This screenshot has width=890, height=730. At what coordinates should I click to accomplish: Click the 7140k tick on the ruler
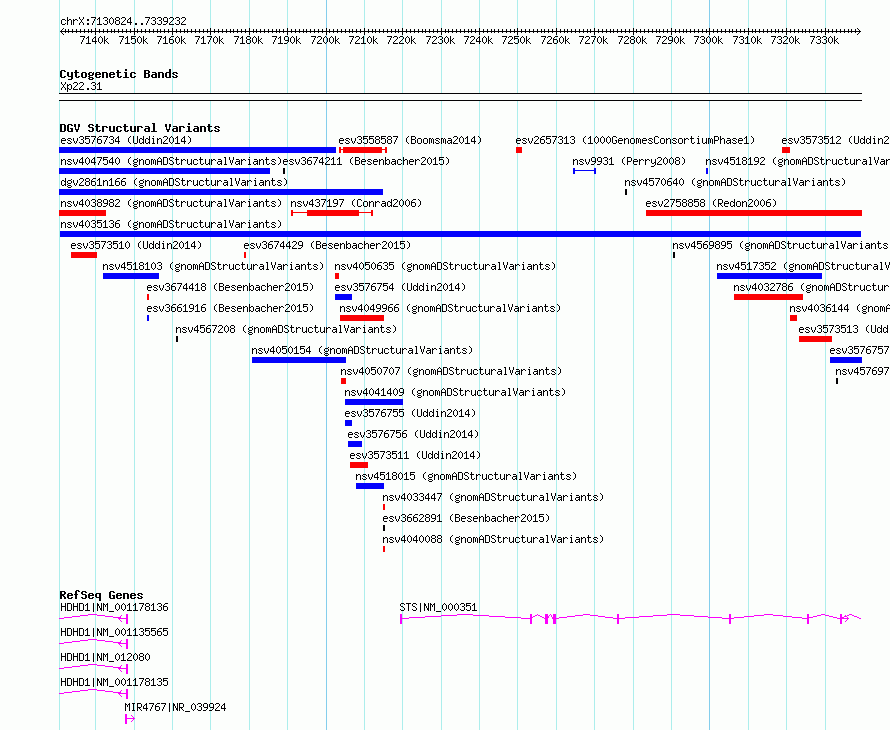pyautogui.click(x=94, y=40)
